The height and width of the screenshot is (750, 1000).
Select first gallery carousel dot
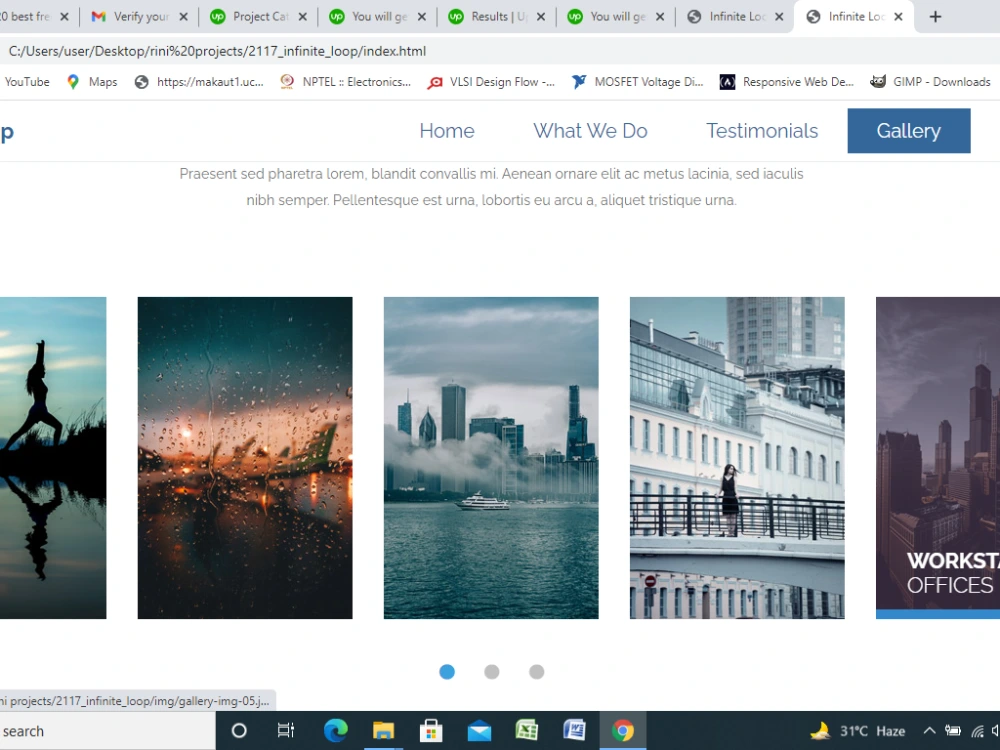[x=447, y=672]
